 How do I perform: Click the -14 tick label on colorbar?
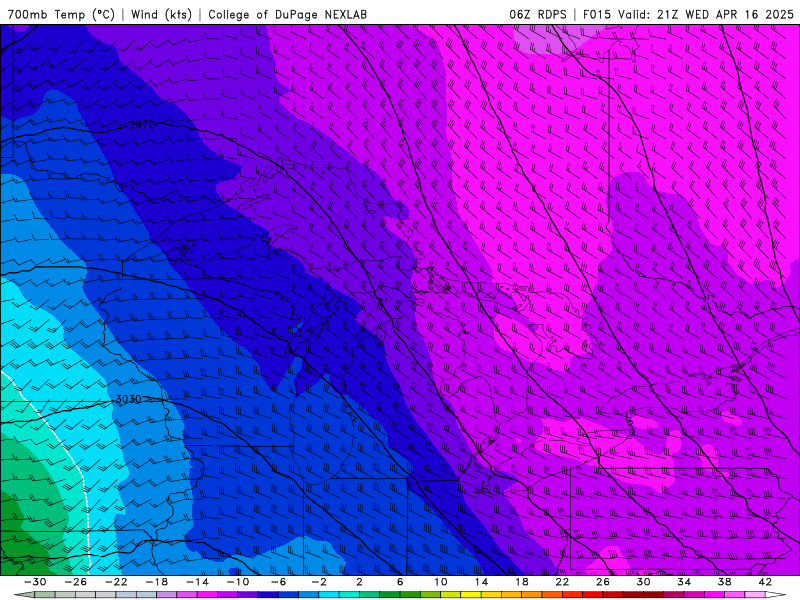[197, 582]
